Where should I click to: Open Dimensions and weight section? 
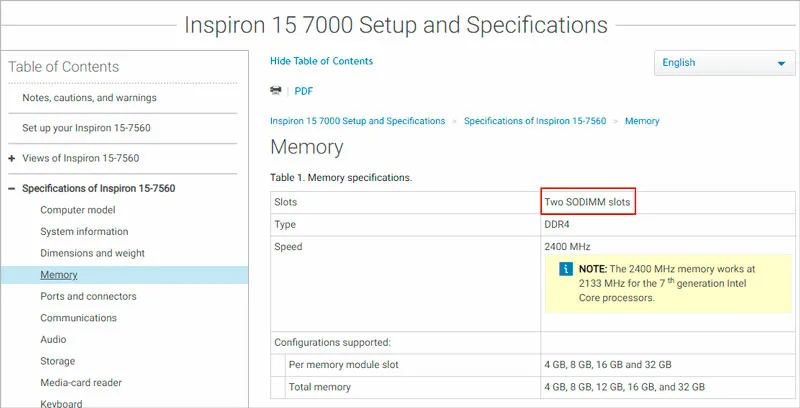[92, 253]
